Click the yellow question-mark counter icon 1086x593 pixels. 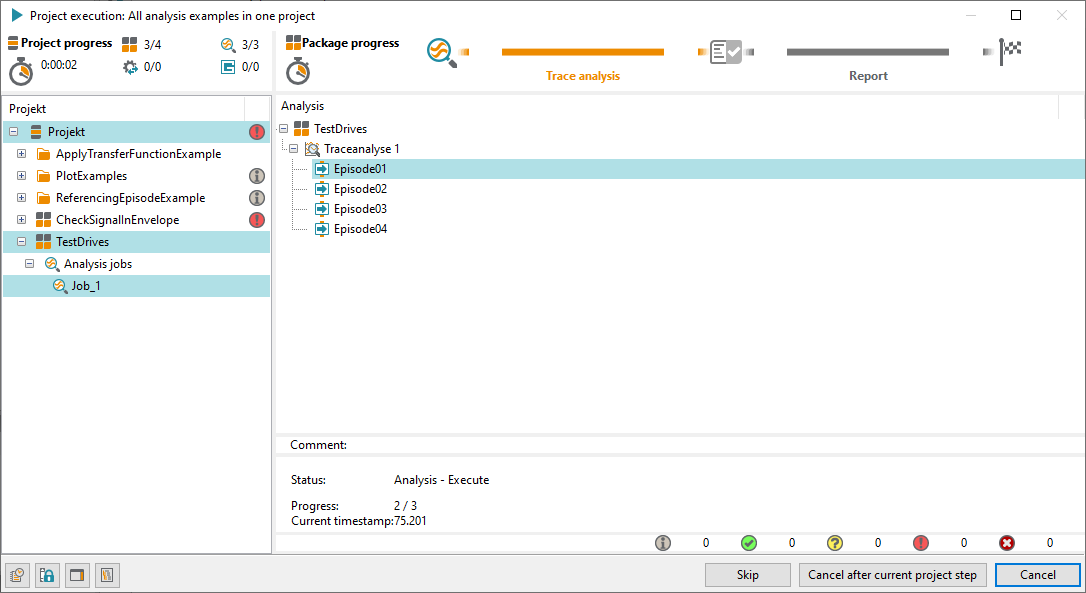(x=835, y=543)
